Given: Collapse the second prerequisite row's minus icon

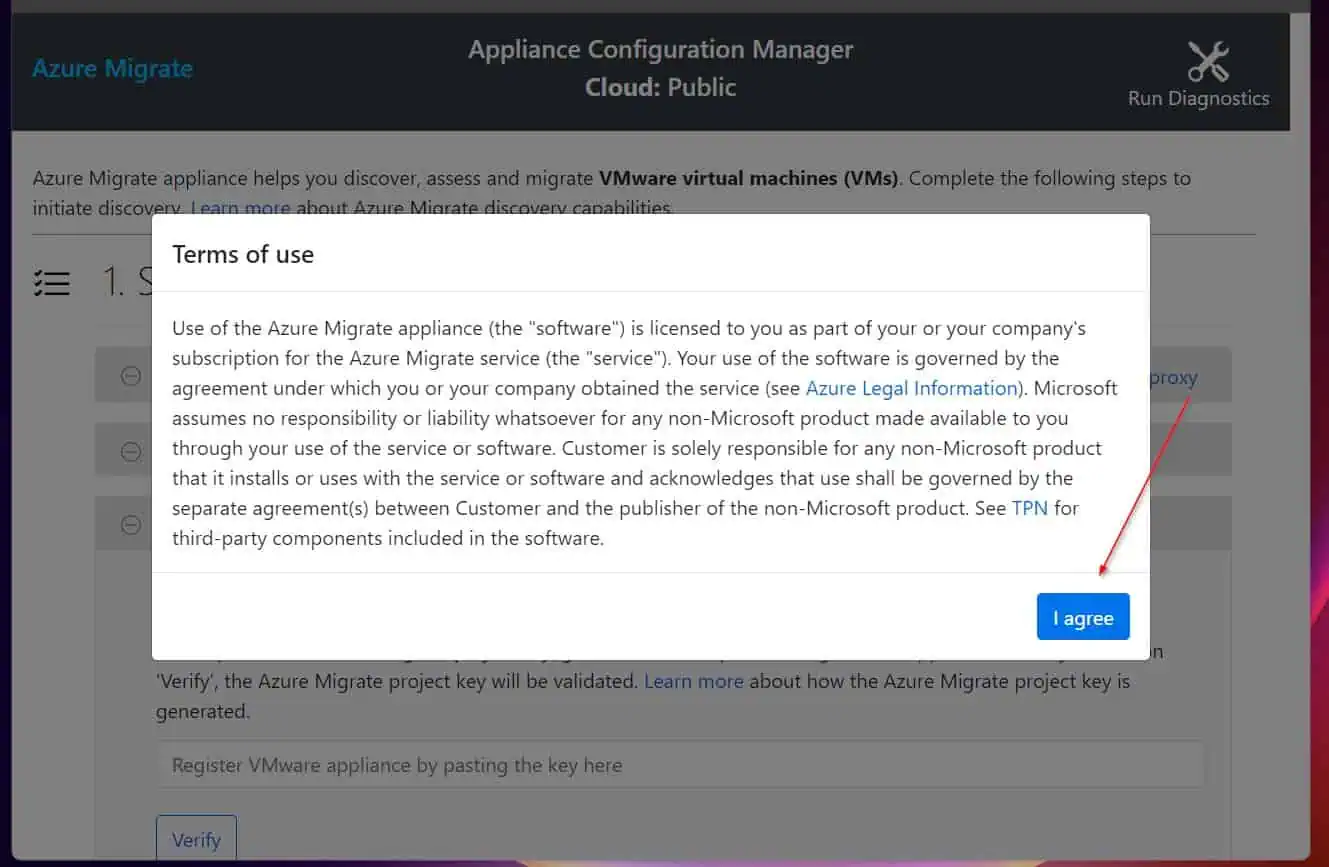Looking at the screenshot, I should 131,452.
